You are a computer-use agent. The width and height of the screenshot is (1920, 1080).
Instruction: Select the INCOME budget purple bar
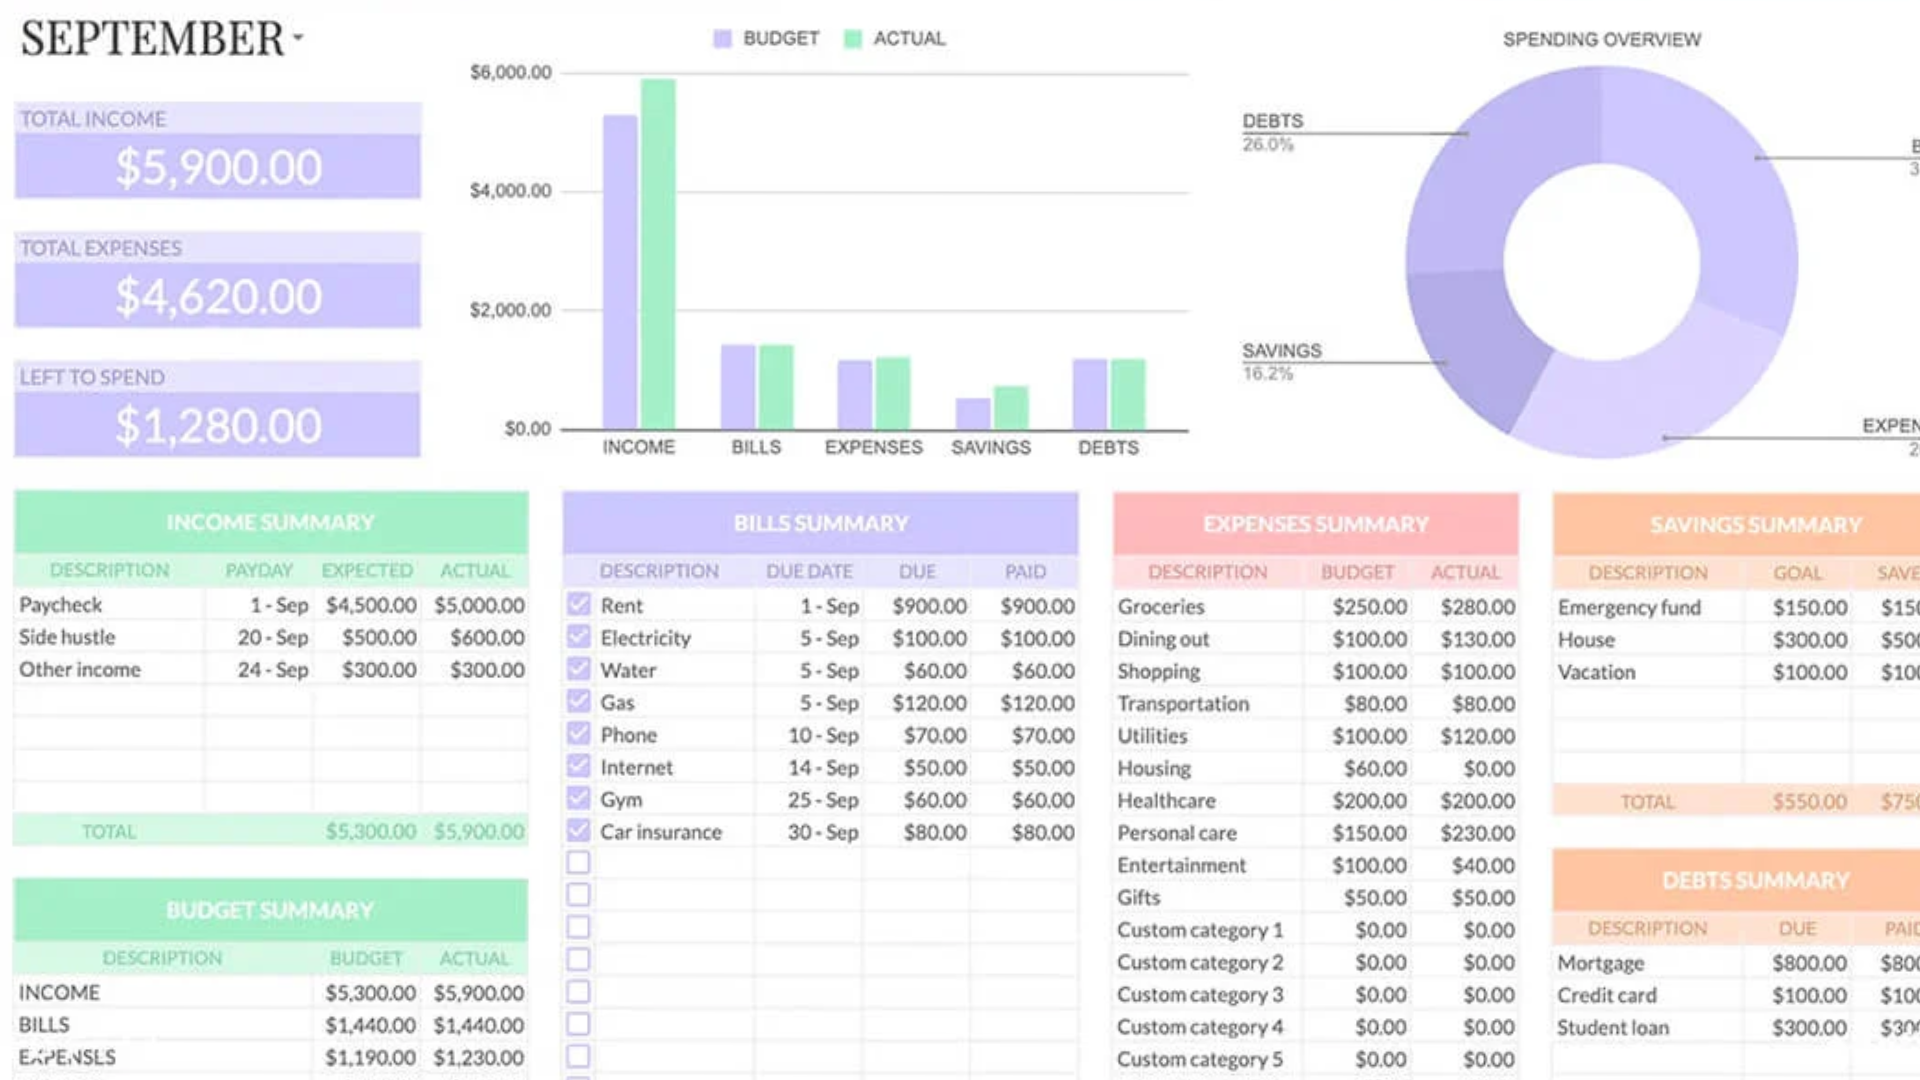(x=620, y=272)
